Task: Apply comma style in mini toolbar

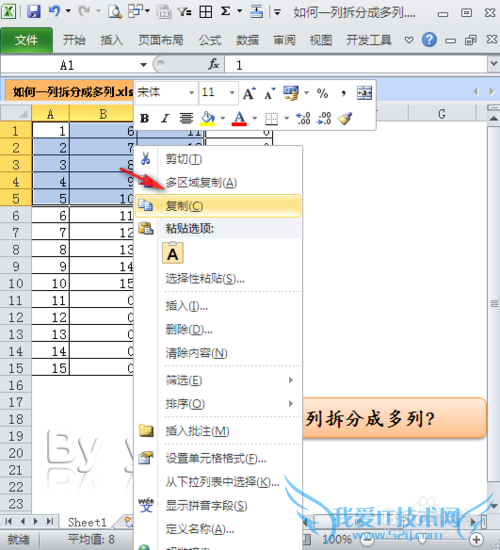Action: (344, 93)
